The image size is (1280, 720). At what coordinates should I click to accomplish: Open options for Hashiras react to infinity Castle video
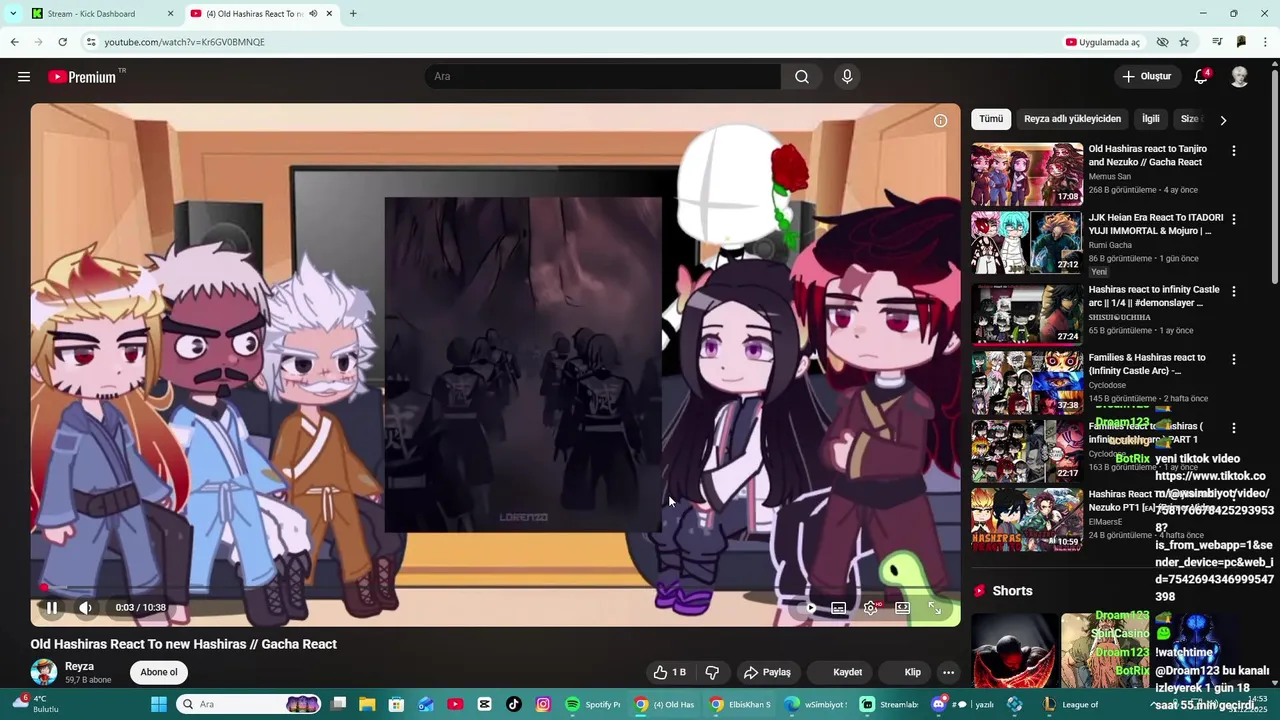(x=1233, y=291)
